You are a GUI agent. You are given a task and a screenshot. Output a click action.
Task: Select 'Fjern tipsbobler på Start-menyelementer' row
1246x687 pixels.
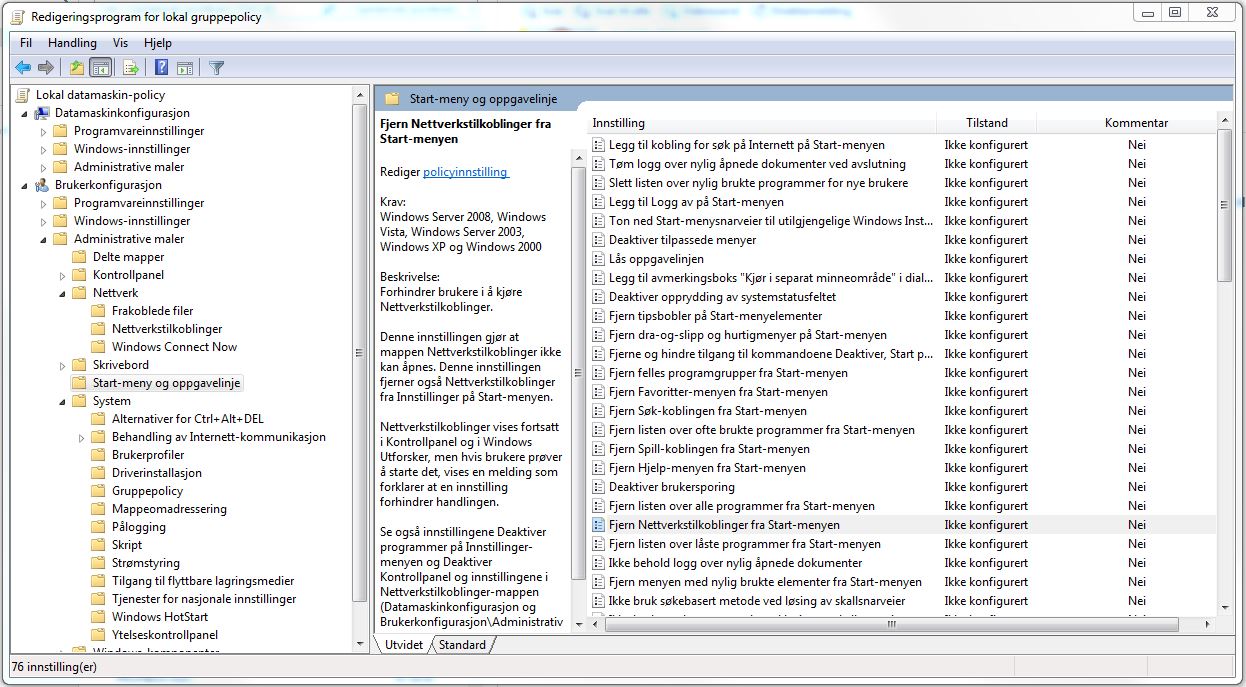901,316
